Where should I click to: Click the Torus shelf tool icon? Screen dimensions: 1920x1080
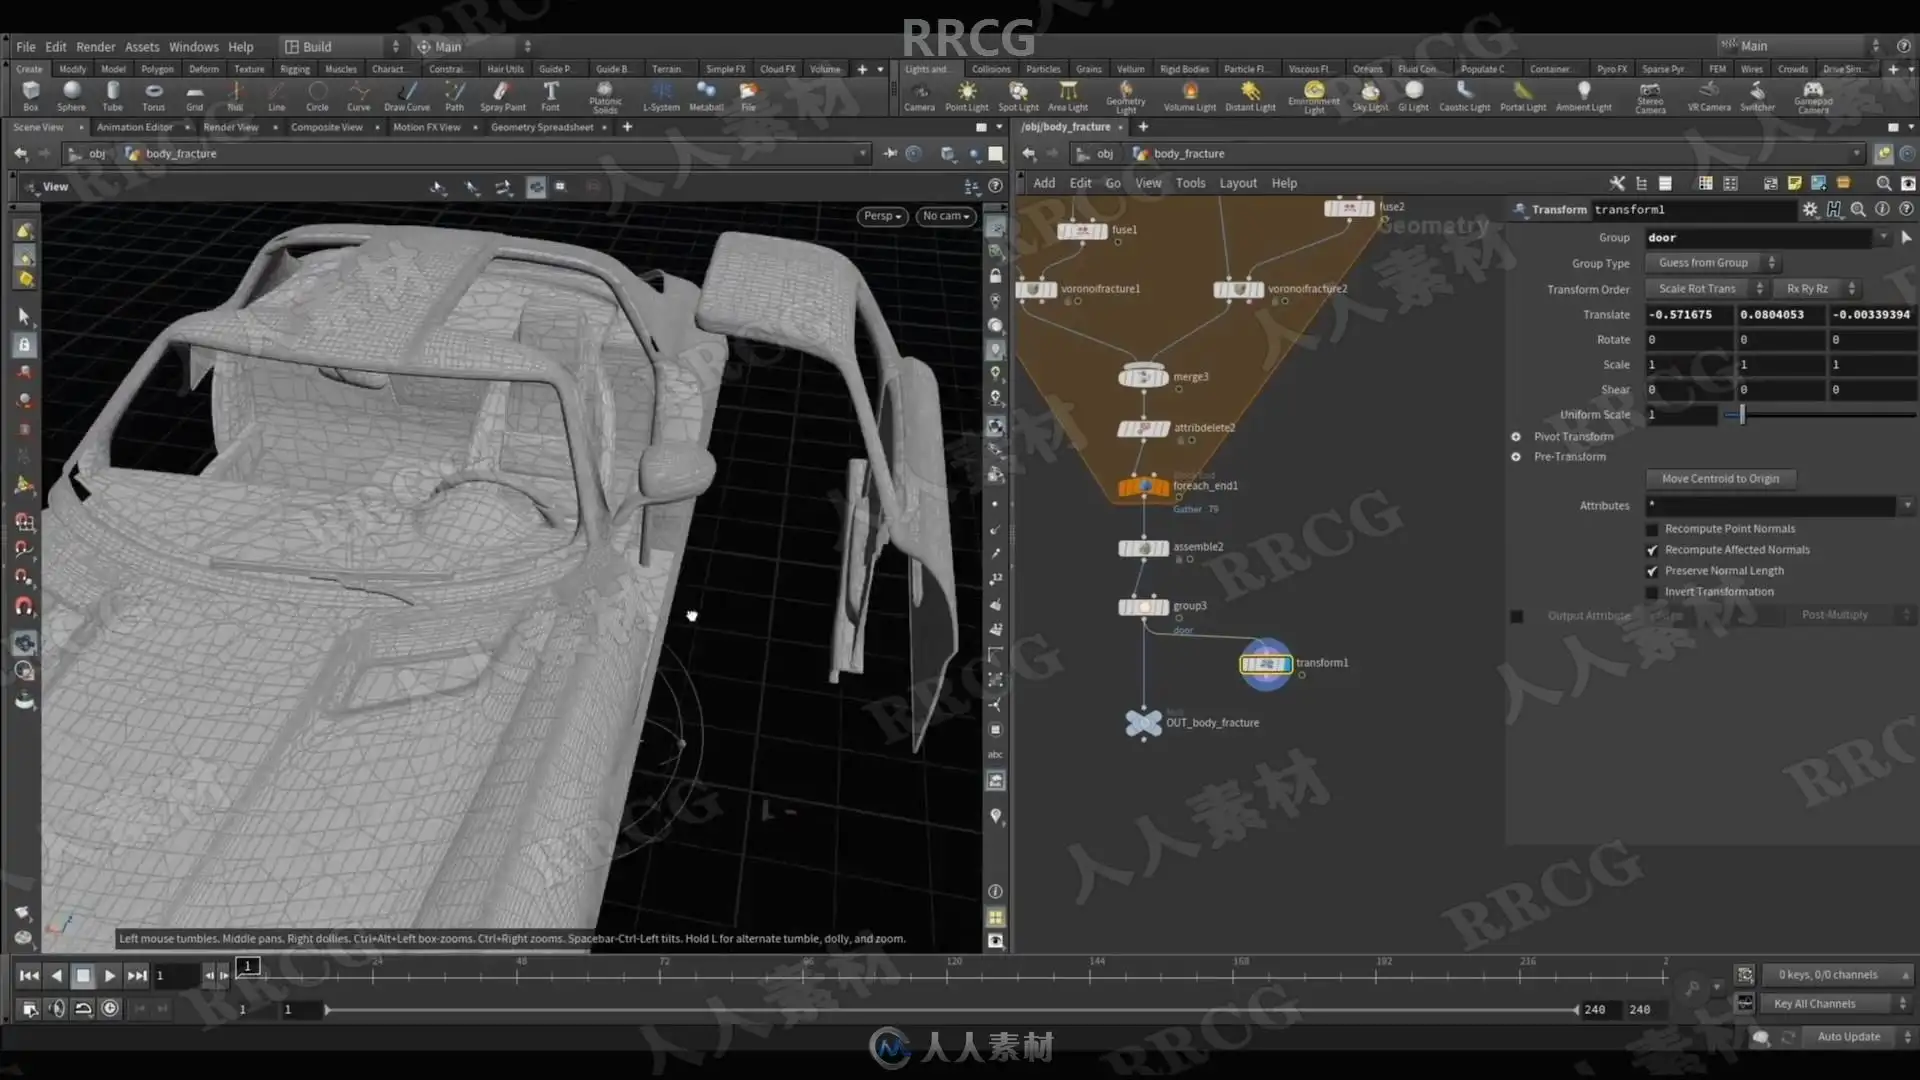[153, 93]
